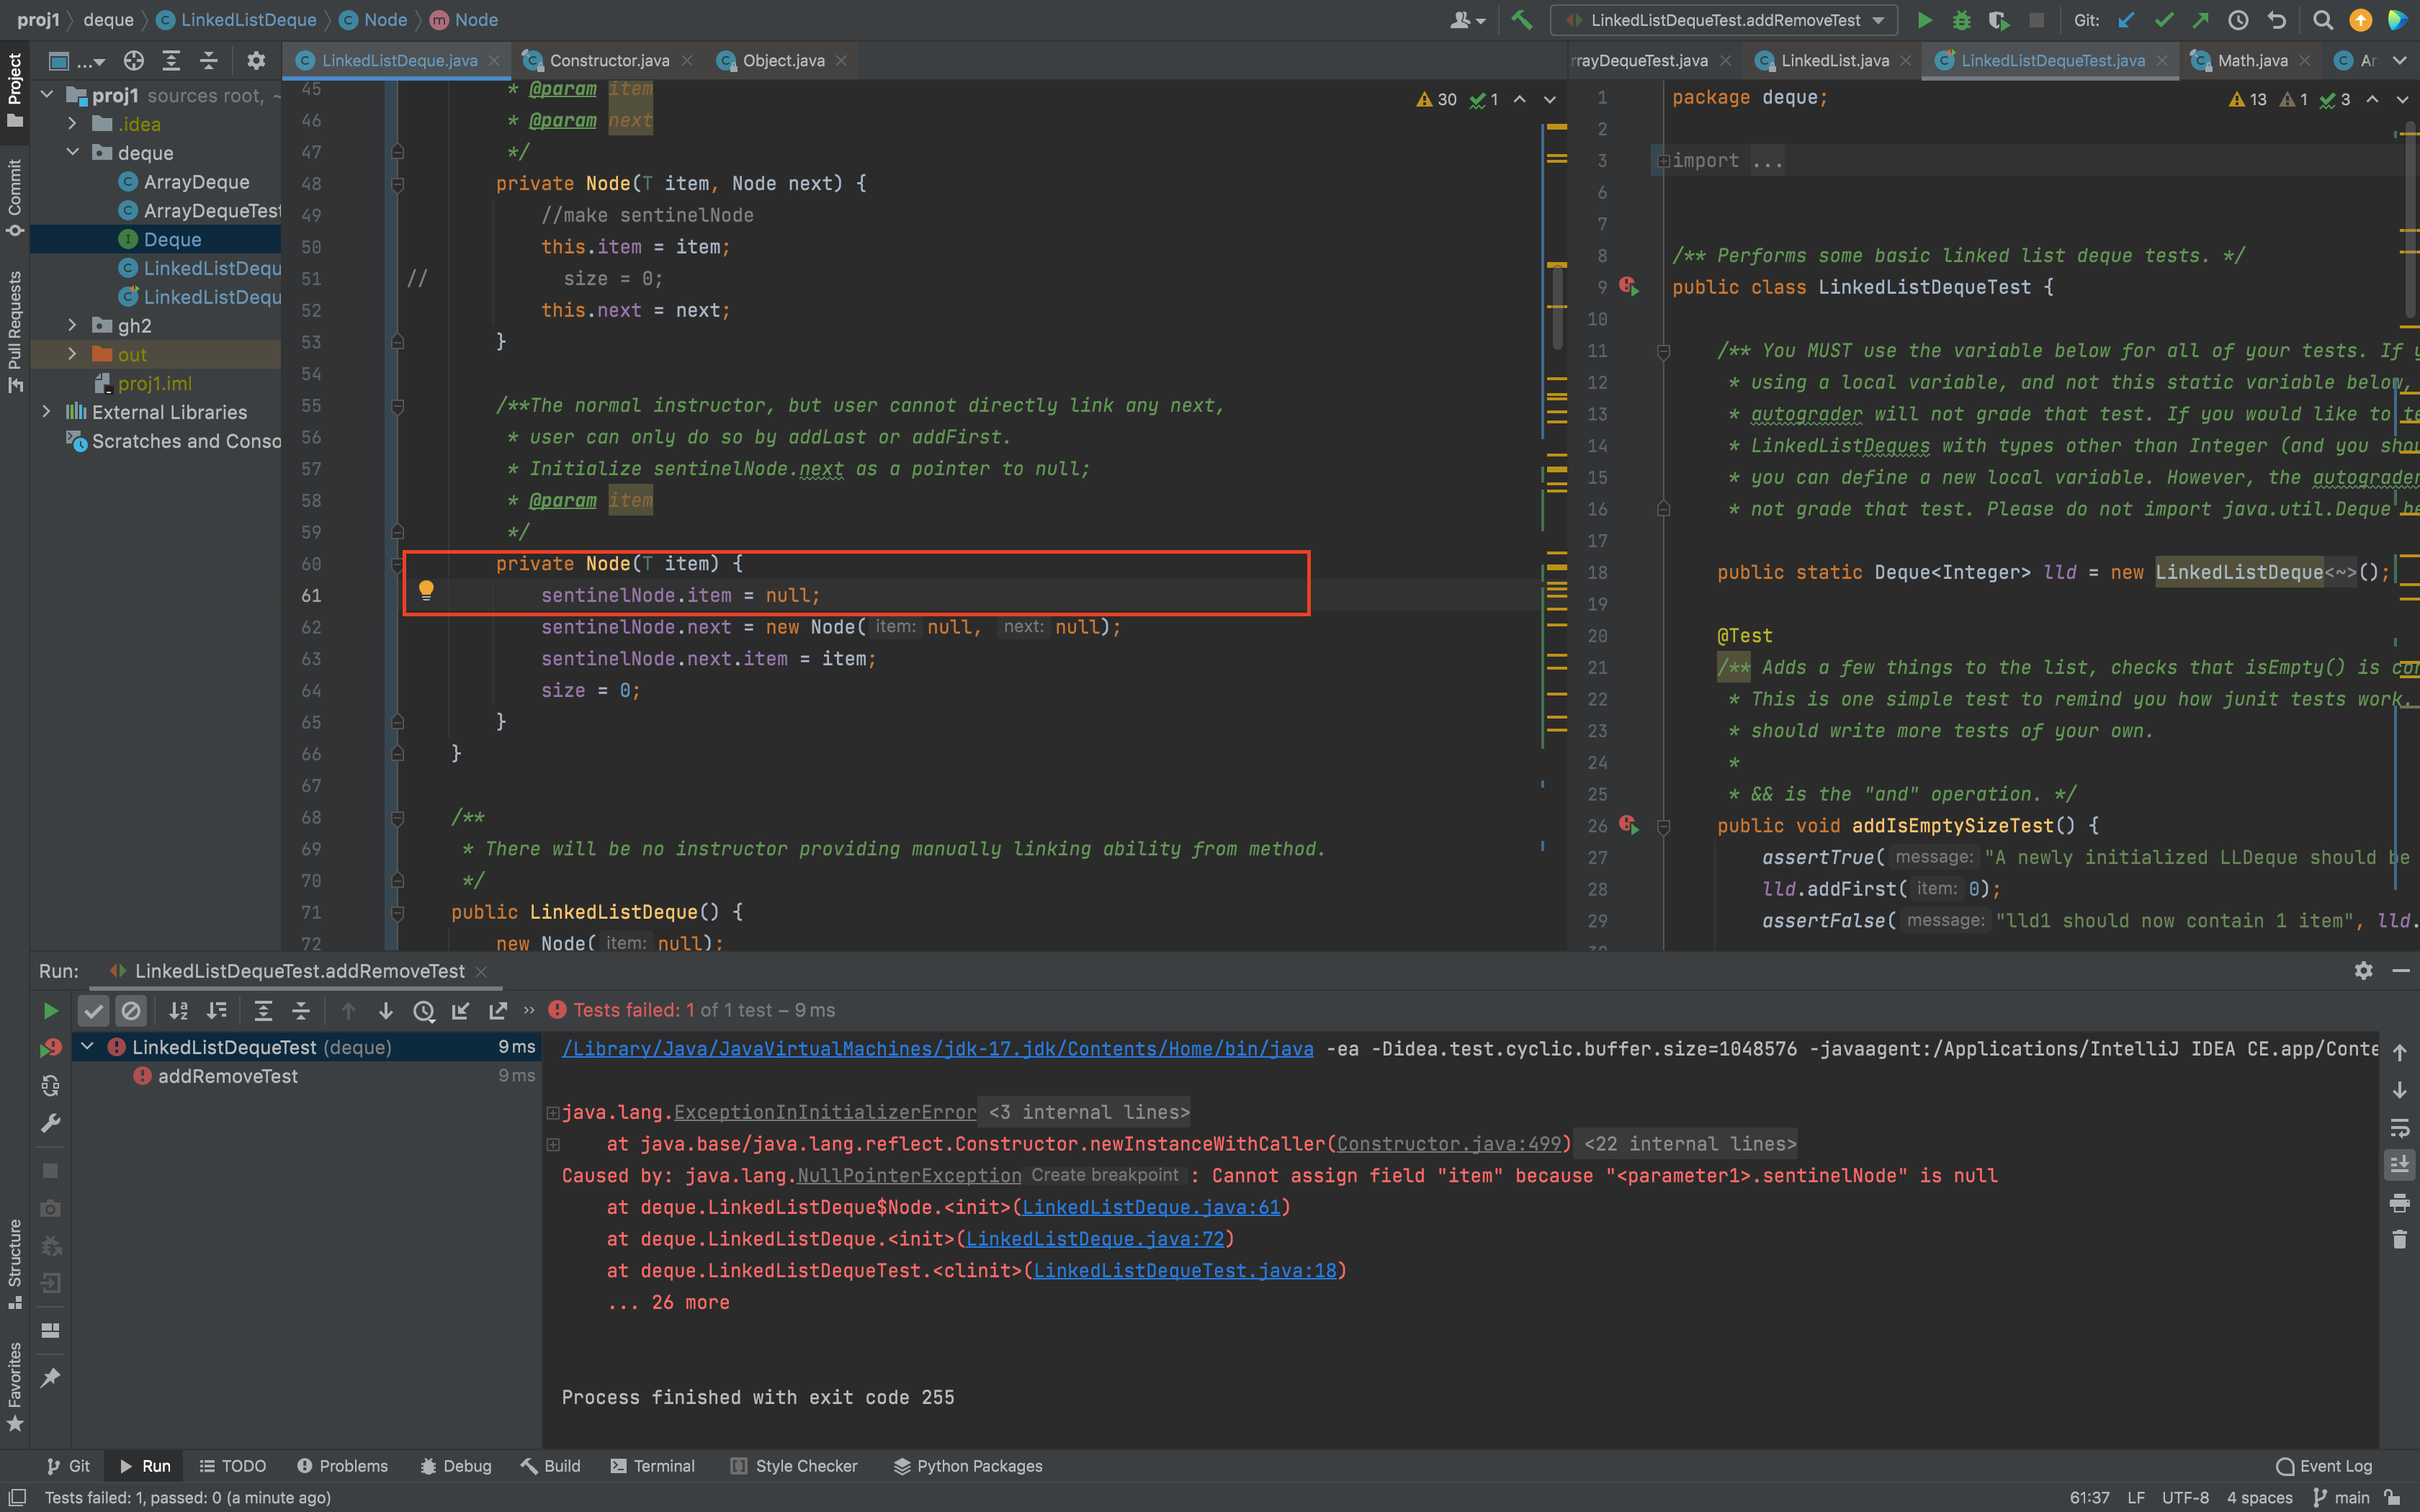Click the LinkedListDequeTest.java:18 link

(x=1184, y=1270)
